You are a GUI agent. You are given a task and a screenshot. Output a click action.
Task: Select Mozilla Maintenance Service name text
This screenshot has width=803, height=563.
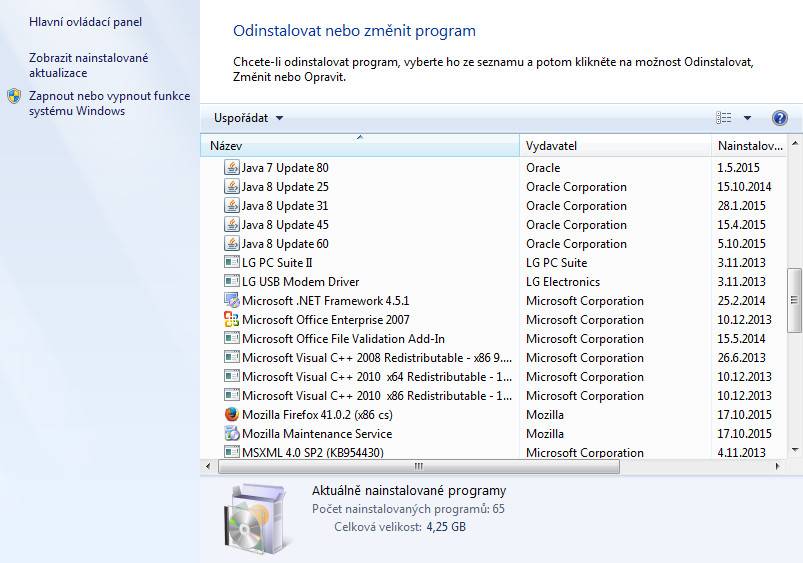[317, 433]
